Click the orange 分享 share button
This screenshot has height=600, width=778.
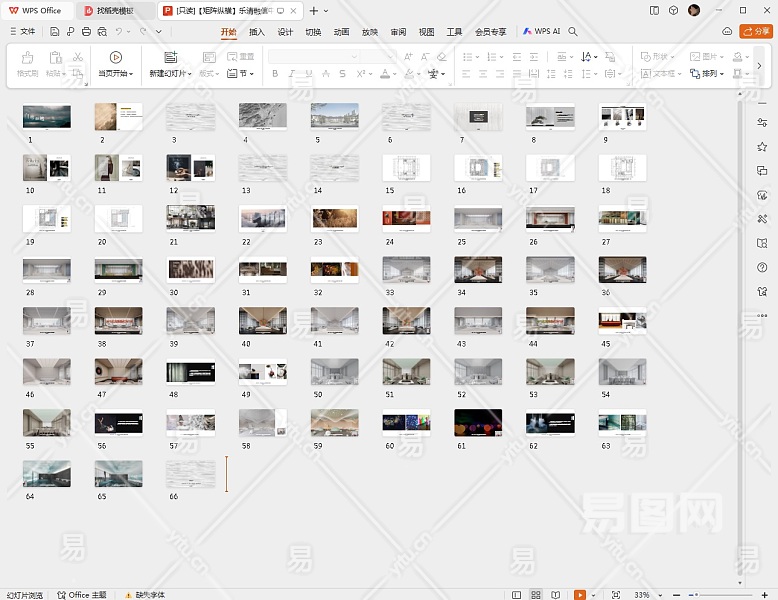click(x=756, y=32)
